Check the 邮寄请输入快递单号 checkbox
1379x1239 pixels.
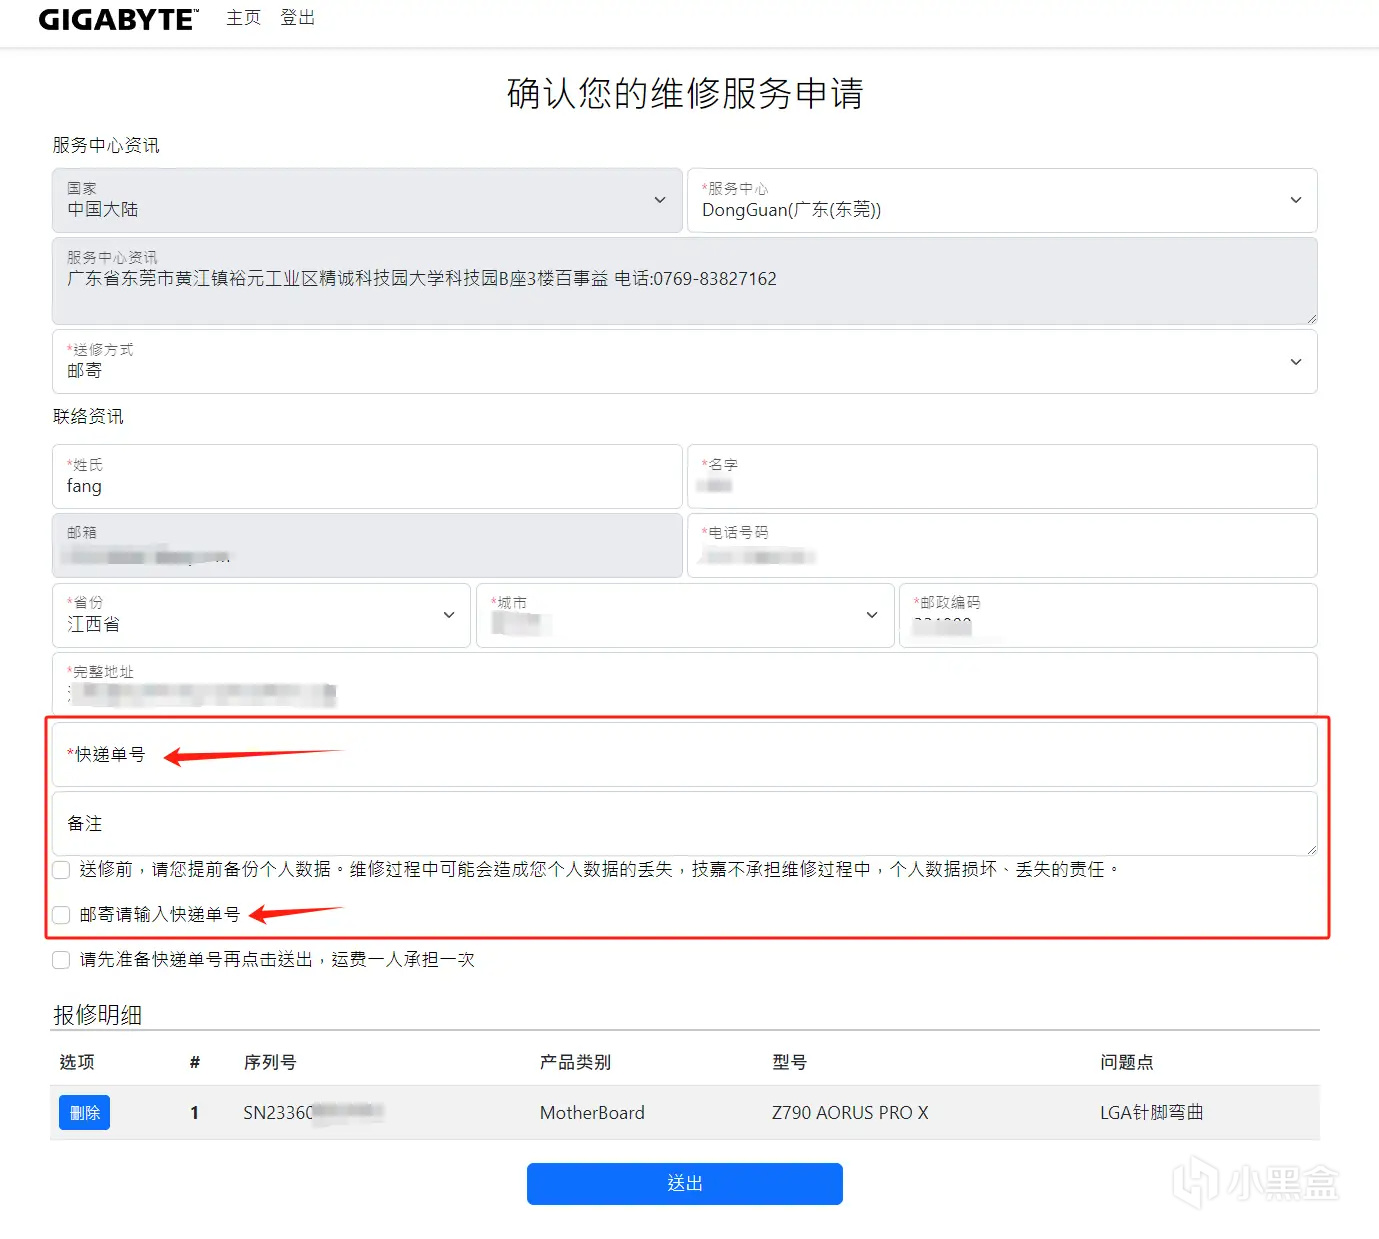[61, 915]
